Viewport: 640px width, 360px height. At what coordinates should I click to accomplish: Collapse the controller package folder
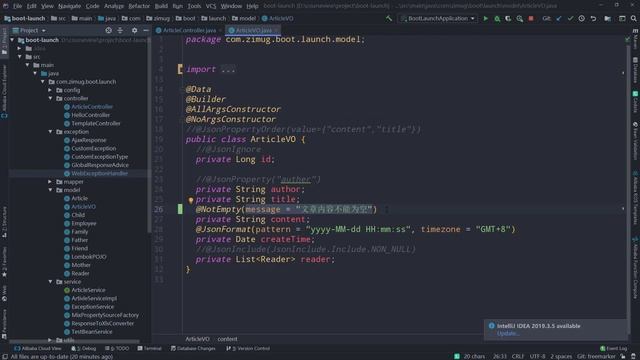51,98
